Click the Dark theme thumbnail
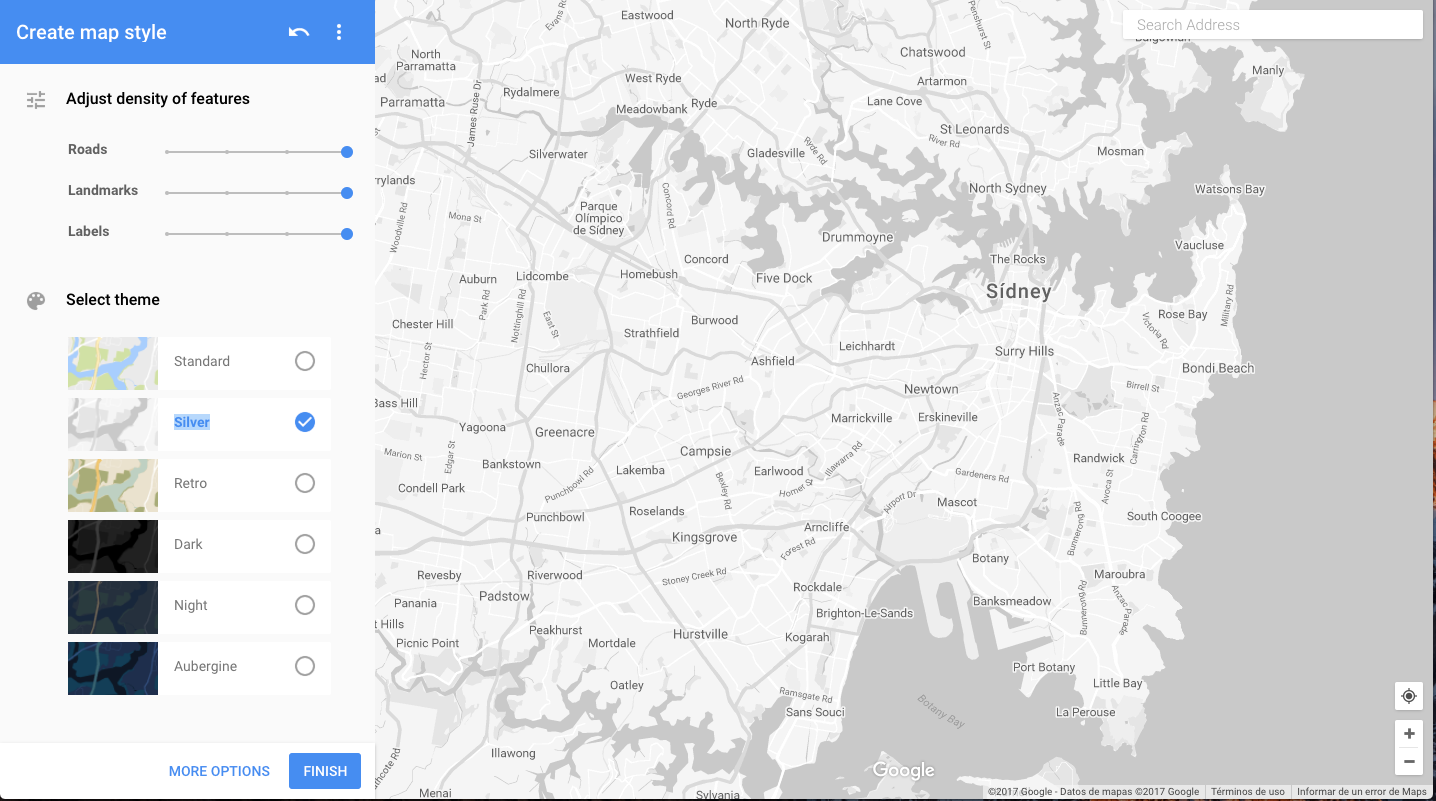 (x=113, y=546)
